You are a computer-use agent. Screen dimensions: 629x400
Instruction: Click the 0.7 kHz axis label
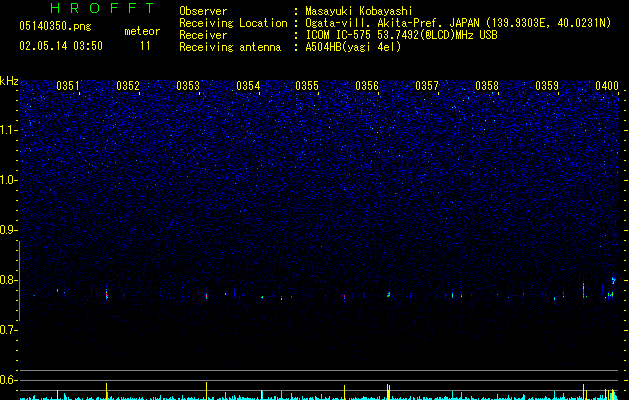tap(8, 330)
